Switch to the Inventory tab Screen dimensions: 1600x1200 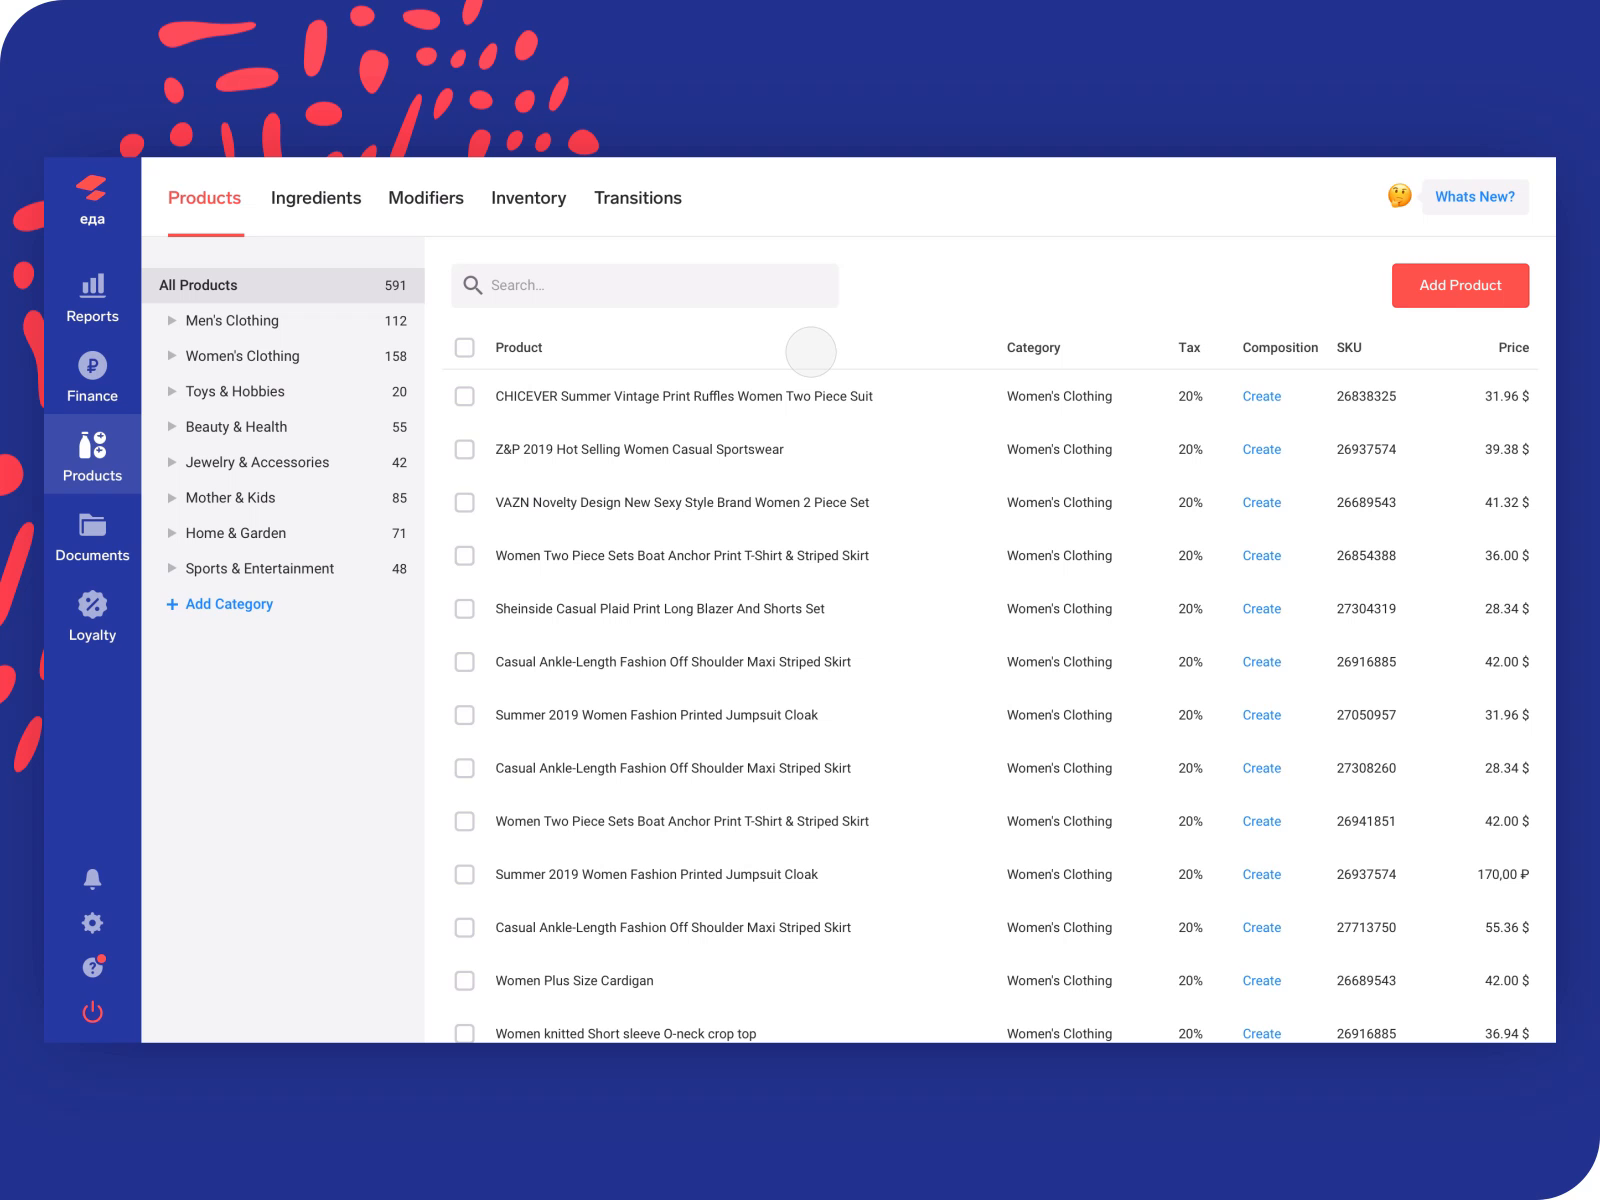pyautogui.click(x=528, y=197)
